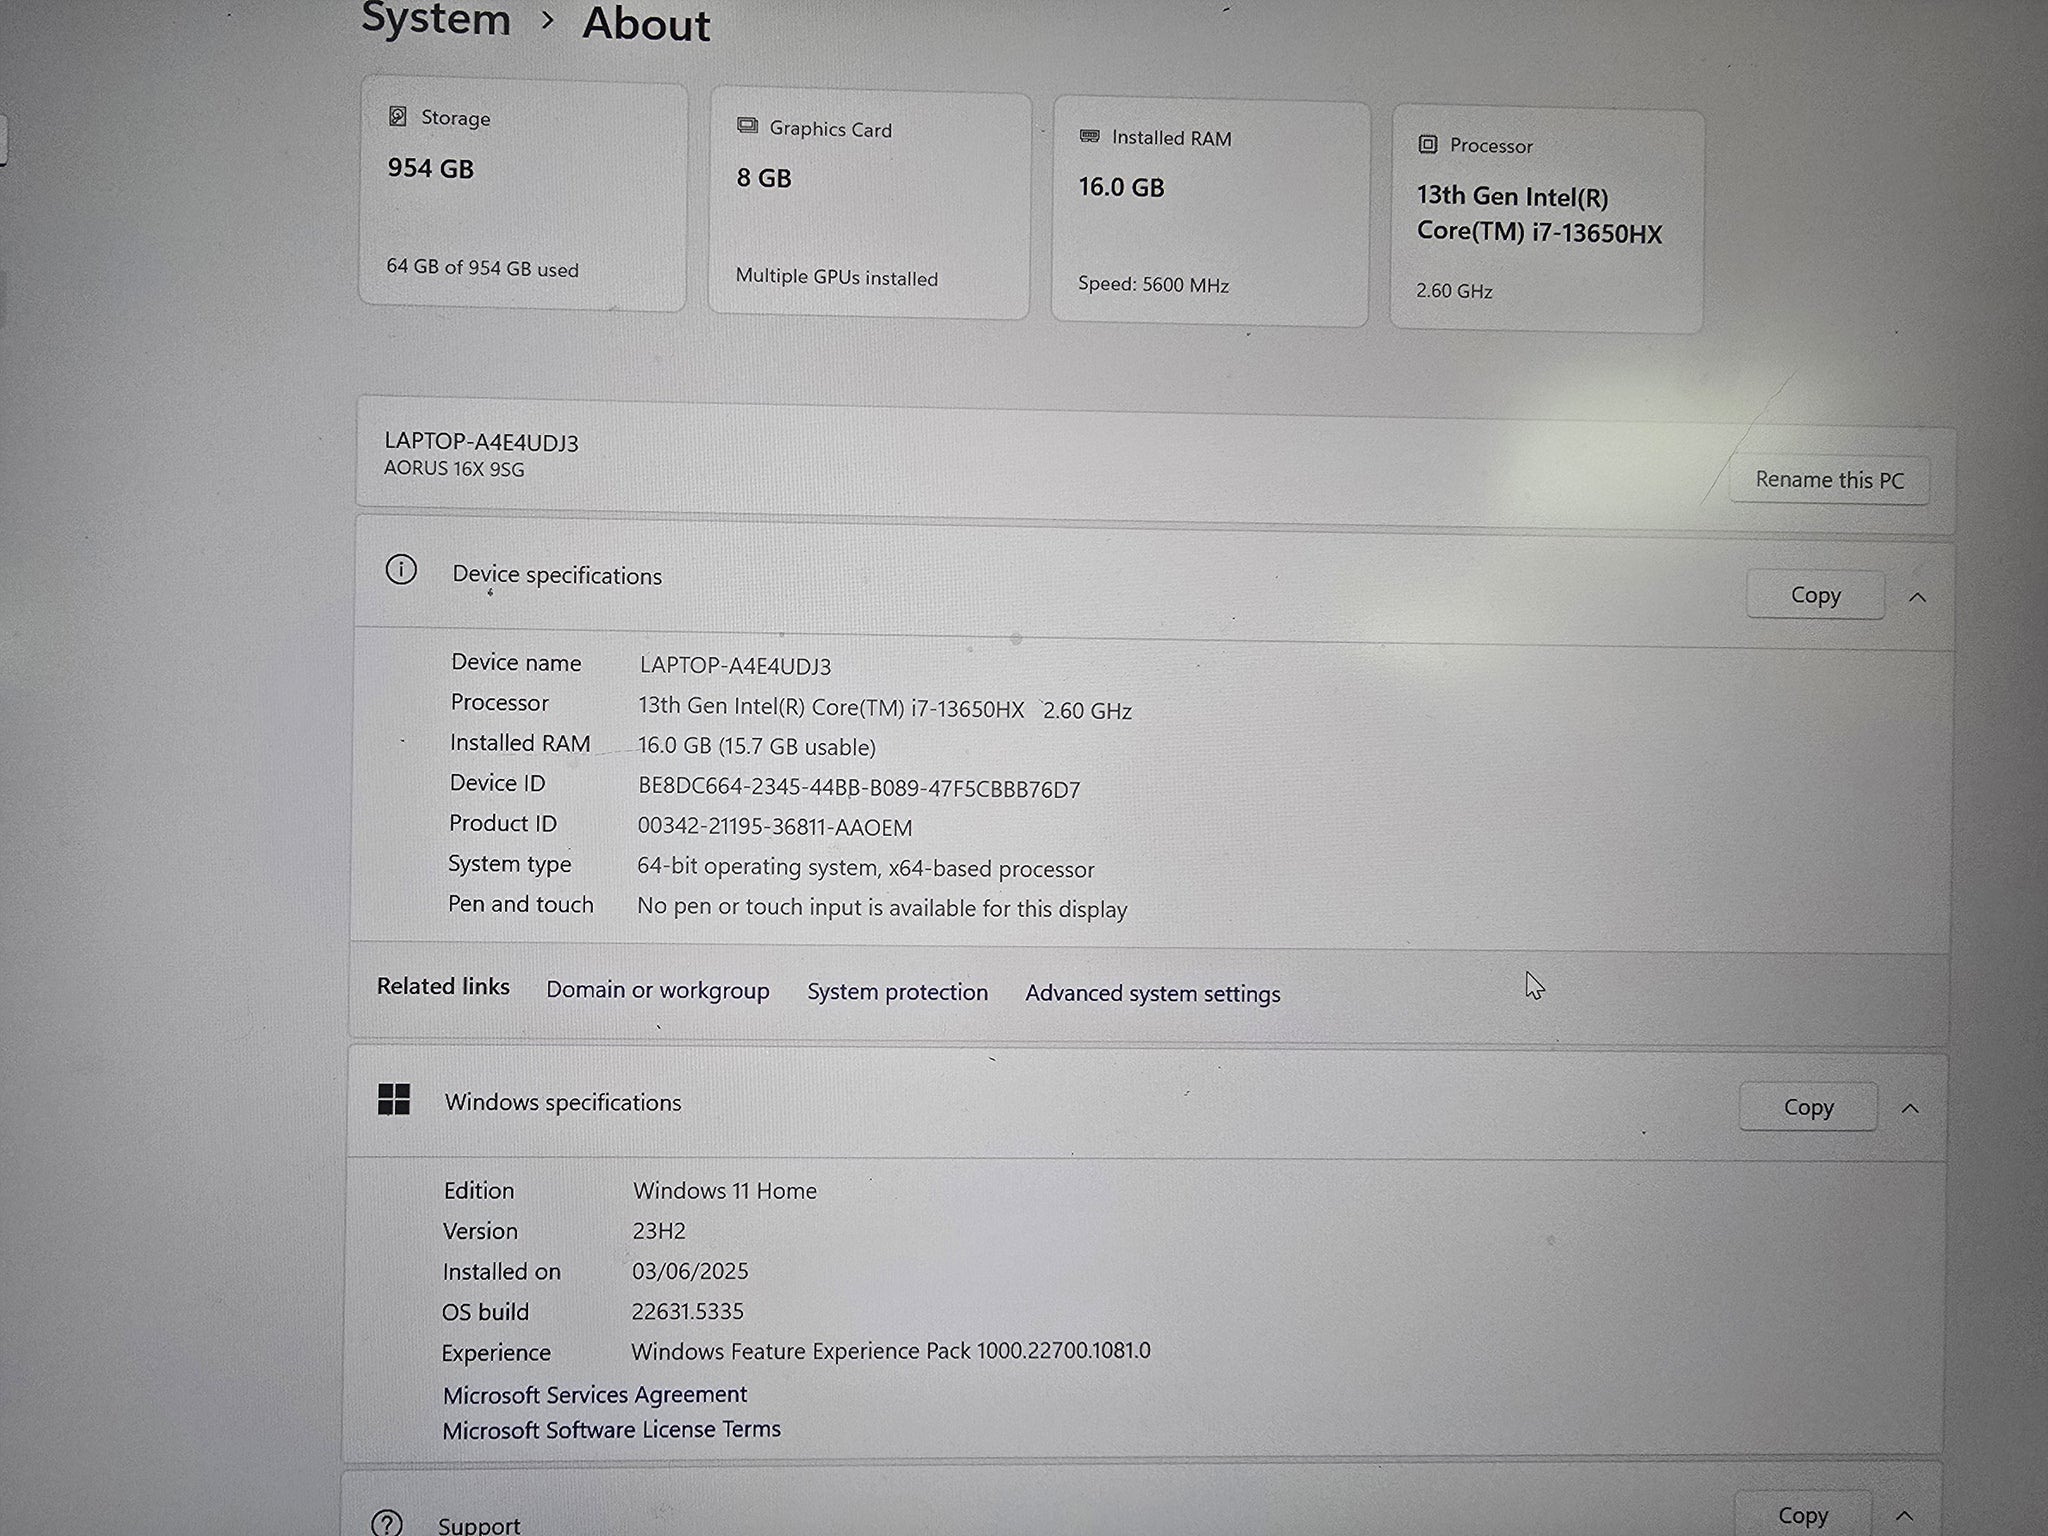Click Rename this PC button
The image size is (2048, 1536).
1829,480
